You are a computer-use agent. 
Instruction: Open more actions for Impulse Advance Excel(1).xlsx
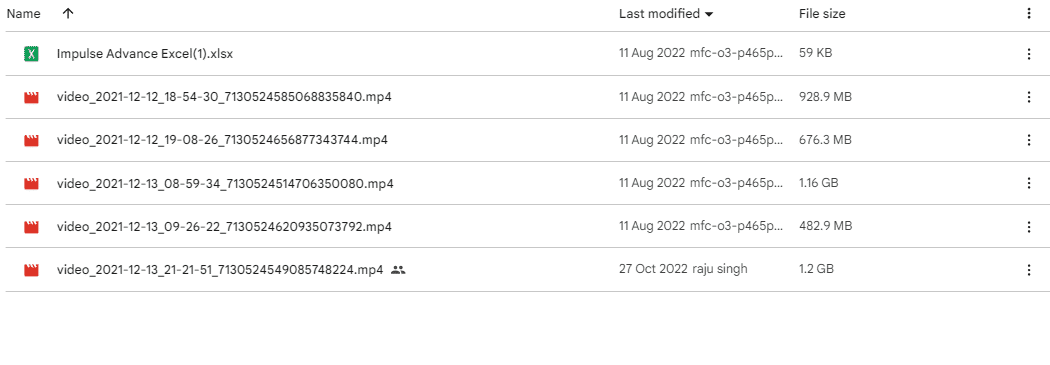coord(1029,54)
